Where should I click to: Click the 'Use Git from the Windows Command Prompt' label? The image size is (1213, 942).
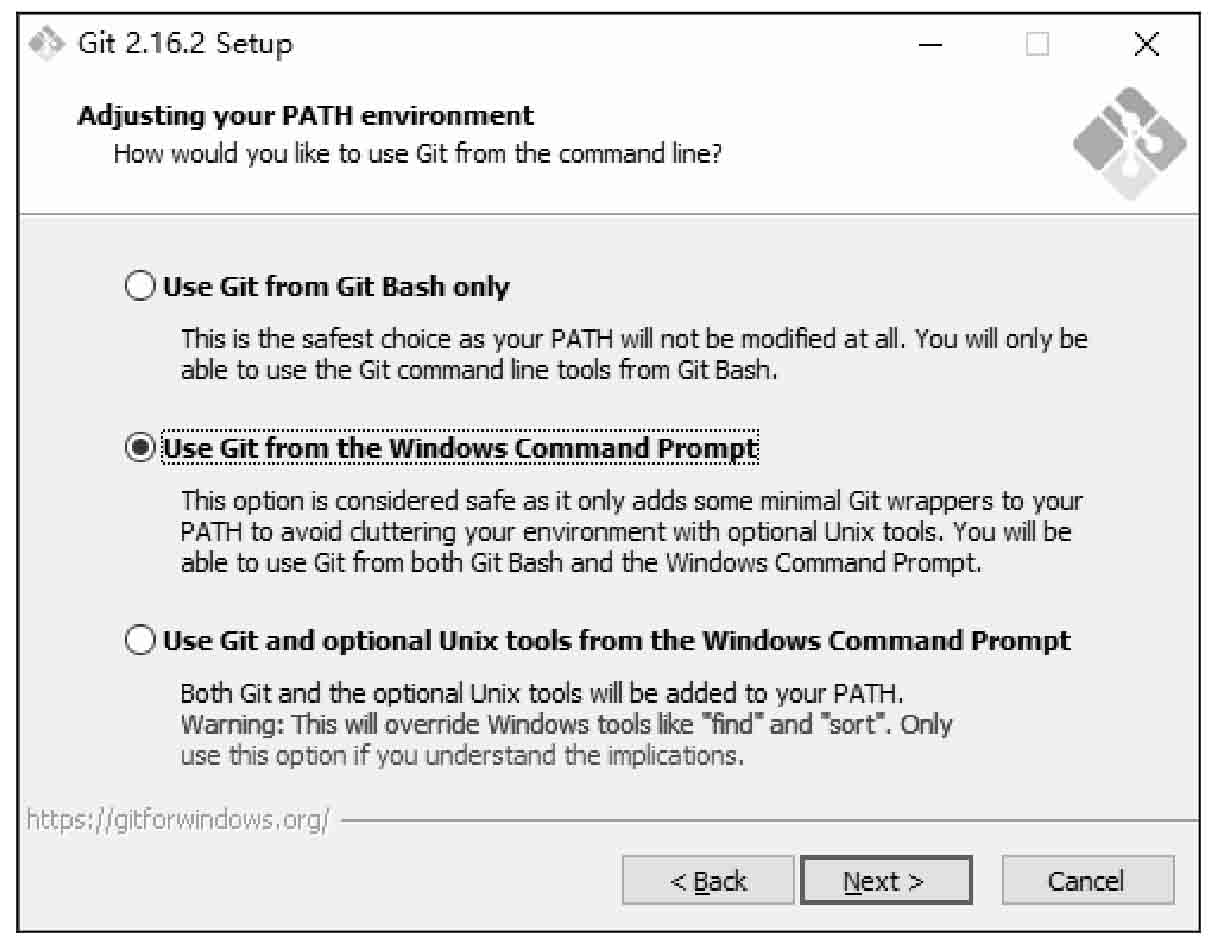pyautogui.click(x=460, y=448)
